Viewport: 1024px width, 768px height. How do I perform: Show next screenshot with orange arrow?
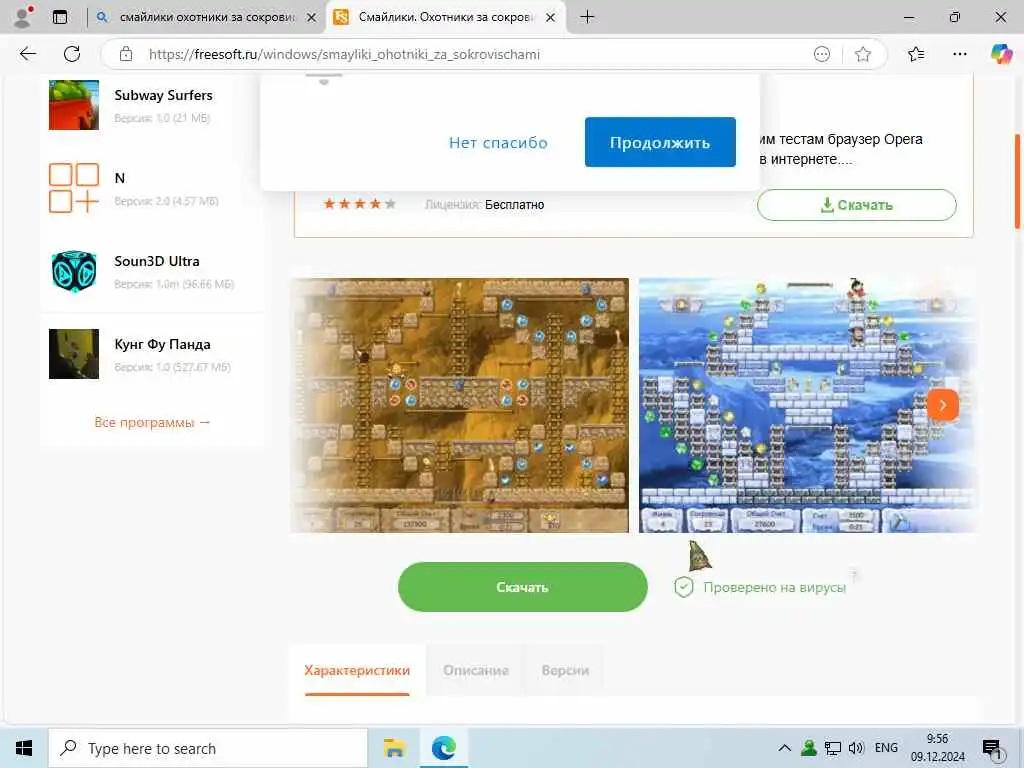point(942,405)
